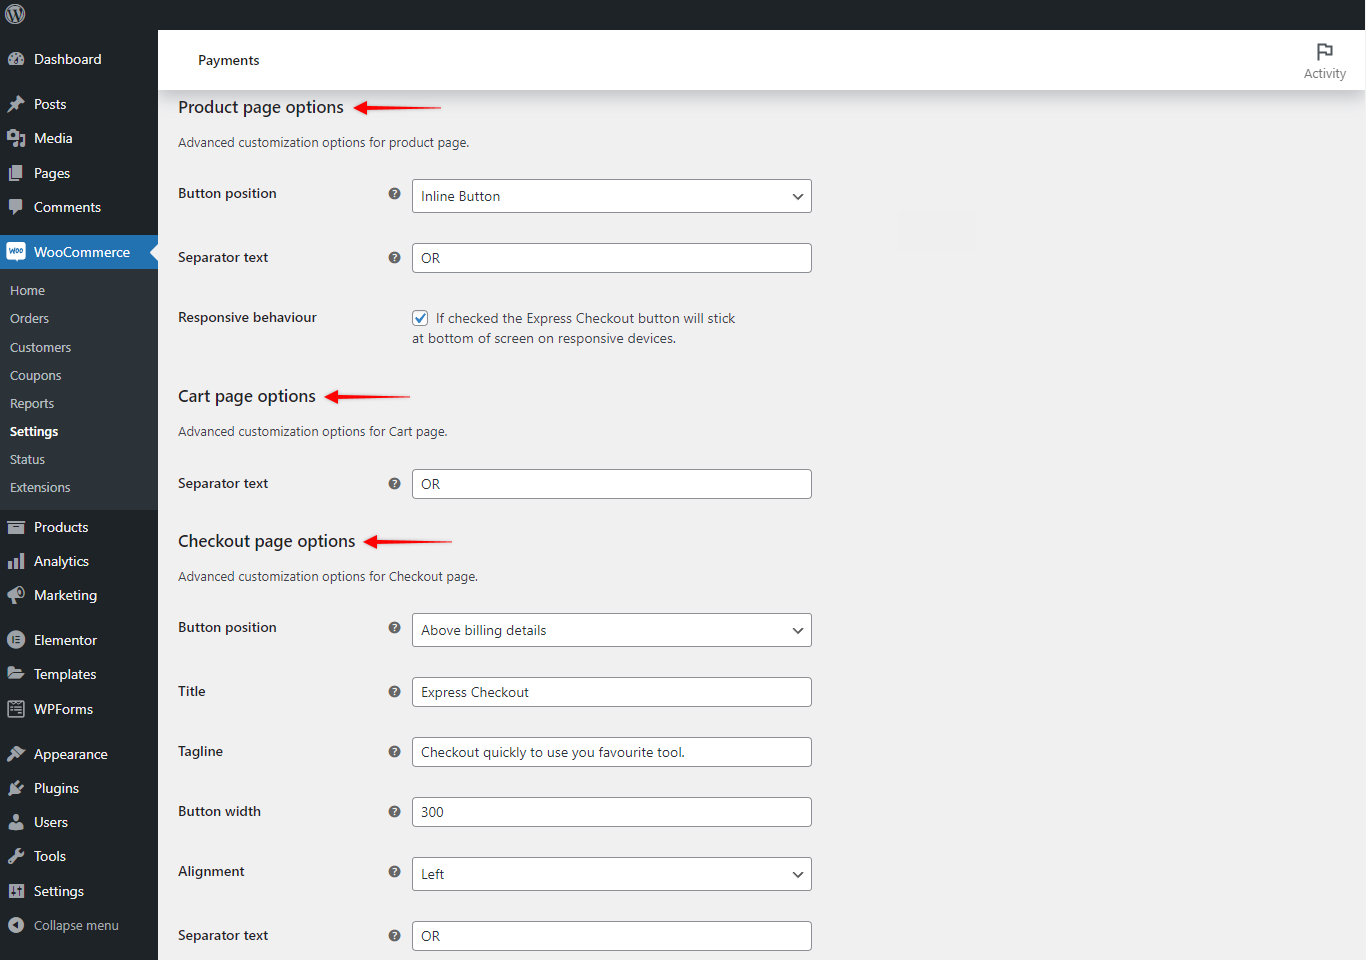1366x960 pixels.
Task: Click help icon beside checkout Button position
Action: point(395,628)
